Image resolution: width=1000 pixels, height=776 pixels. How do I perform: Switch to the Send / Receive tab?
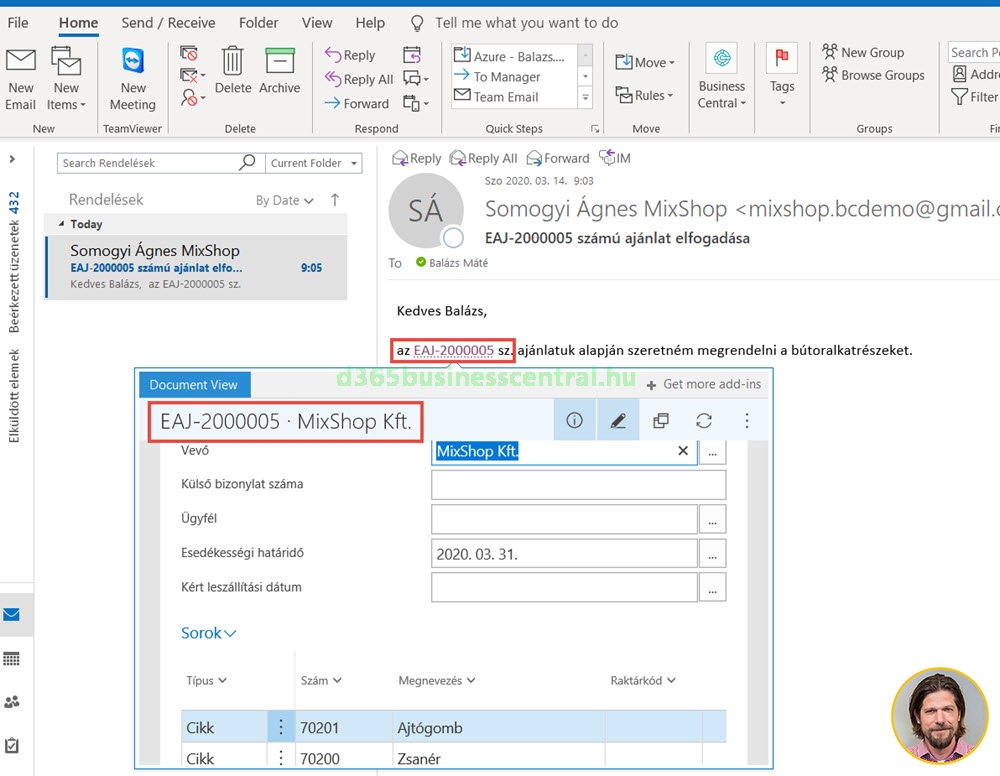[168, 23]
